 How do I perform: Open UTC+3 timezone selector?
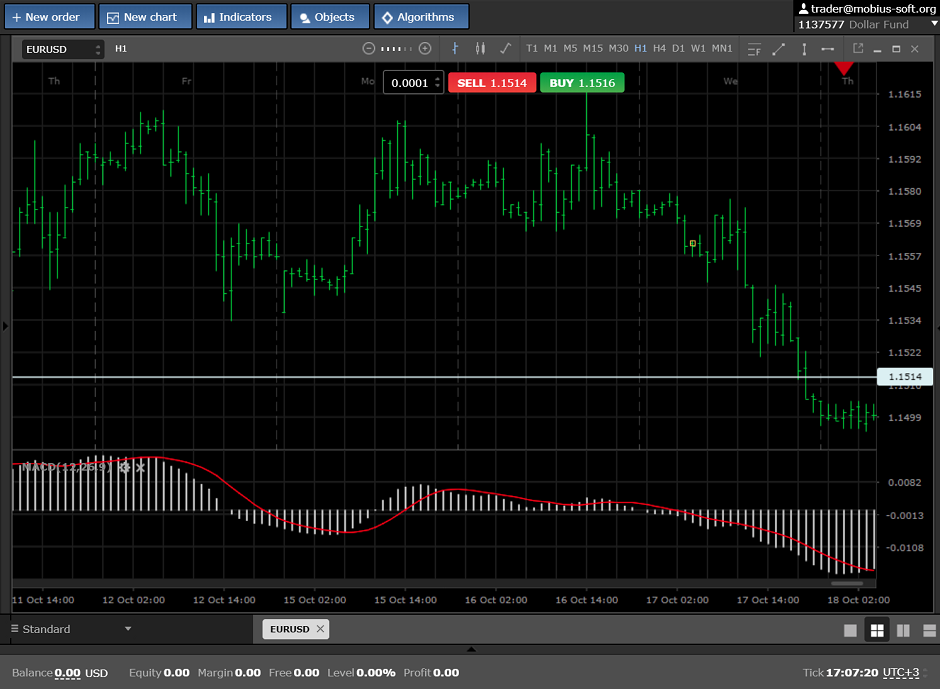(900, 673)
